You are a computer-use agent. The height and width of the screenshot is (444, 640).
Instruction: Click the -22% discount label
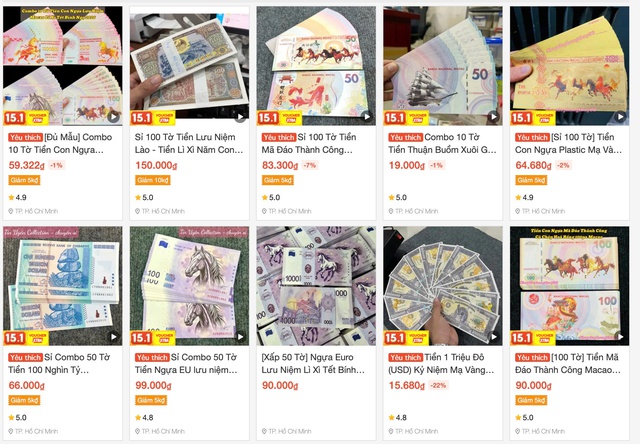438,385
